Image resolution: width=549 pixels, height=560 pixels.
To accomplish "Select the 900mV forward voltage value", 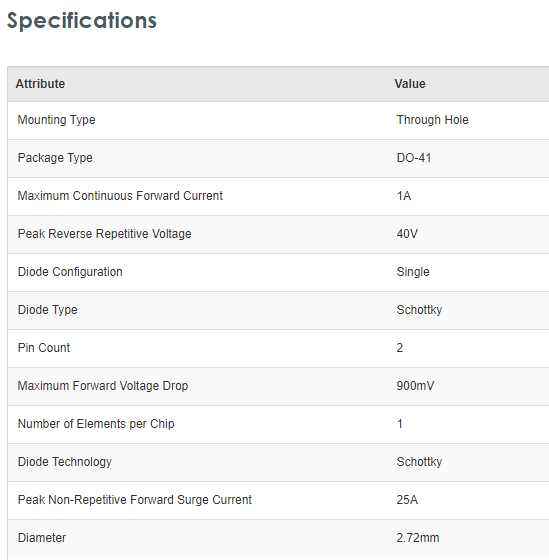I will click(x=415, y=386).
